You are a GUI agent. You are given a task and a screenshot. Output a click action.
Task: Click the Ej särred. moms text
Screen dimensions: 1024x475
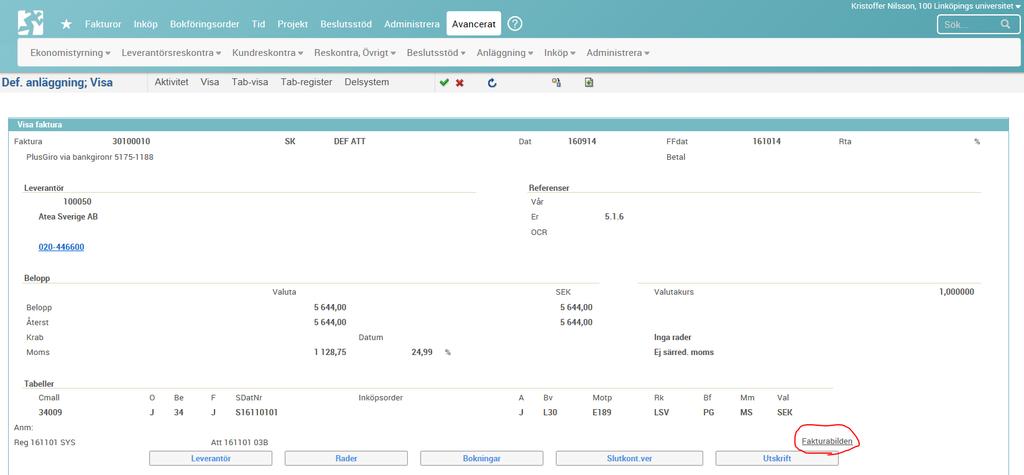[684, 352]
